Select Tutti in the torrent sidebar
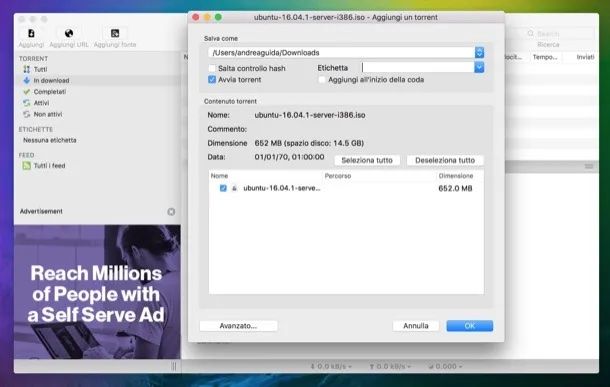Viewport: 610px width, 387px height. pyautogui.click(x=40, y=69)
